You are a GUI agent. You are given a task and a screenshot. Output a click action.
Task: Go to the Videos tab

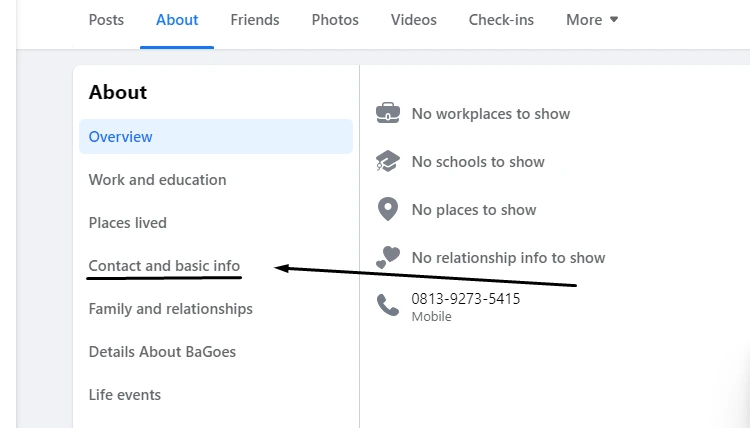click(x=414, y=20)
